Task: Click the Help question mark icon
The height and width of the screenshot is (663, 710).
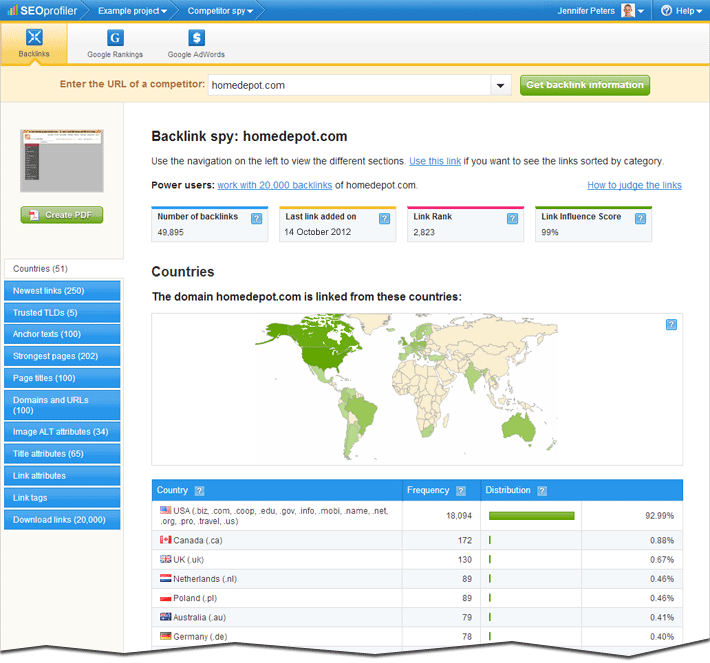Action: (x=666, y=10)
